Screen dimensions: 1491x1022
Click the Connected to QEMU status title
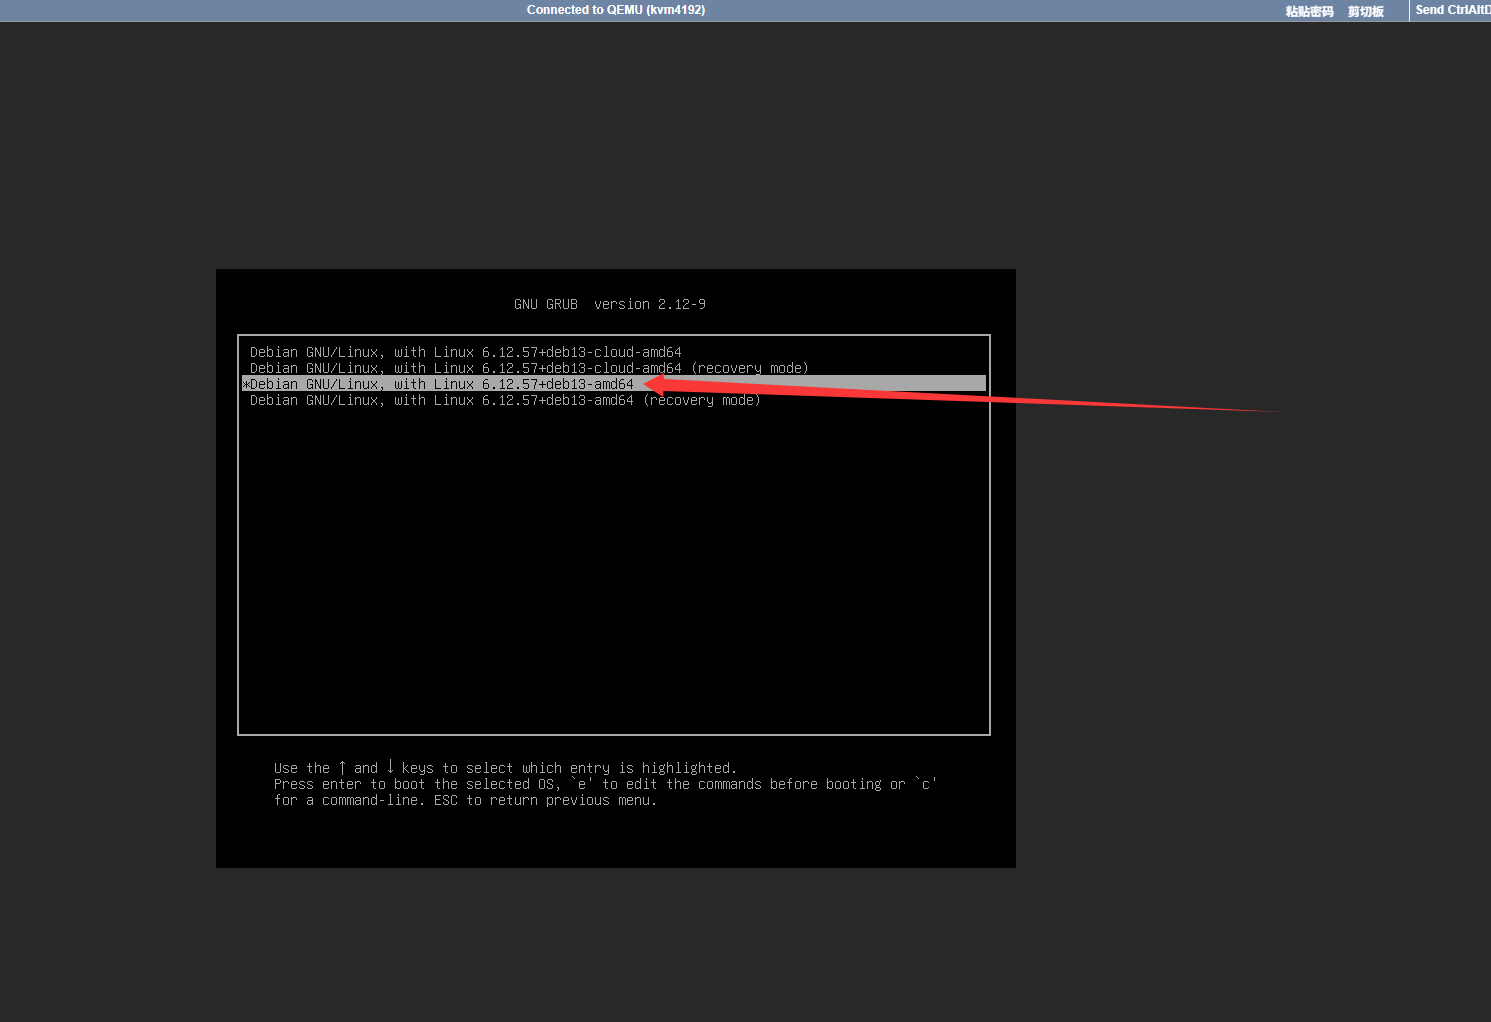[x=615, y=10]
